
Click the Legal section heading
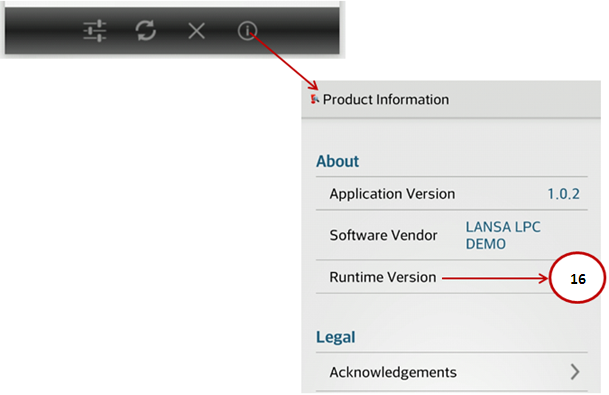(x=336, y=337)
